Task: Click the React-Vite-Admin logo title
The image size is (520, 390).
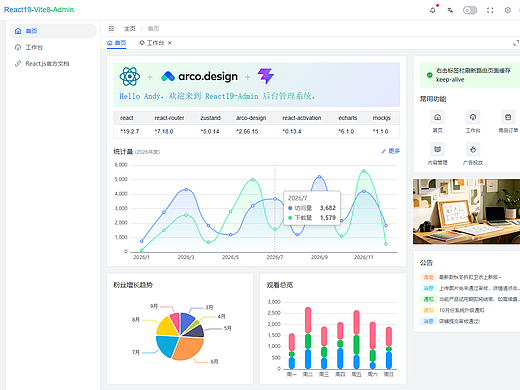Action: coord(39,10)
